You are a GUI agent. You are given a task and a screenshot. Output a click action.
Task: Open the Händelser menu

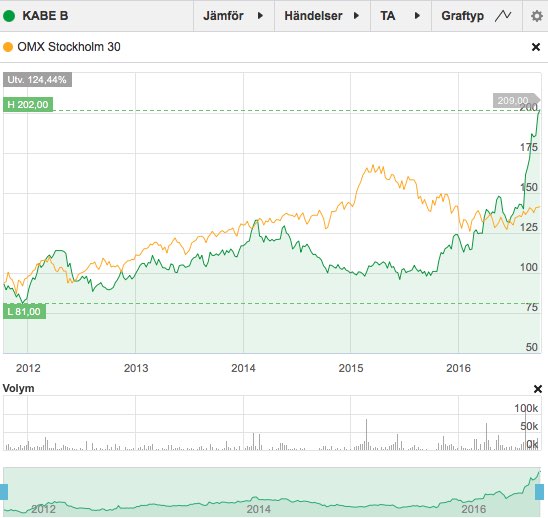(322, 16)
